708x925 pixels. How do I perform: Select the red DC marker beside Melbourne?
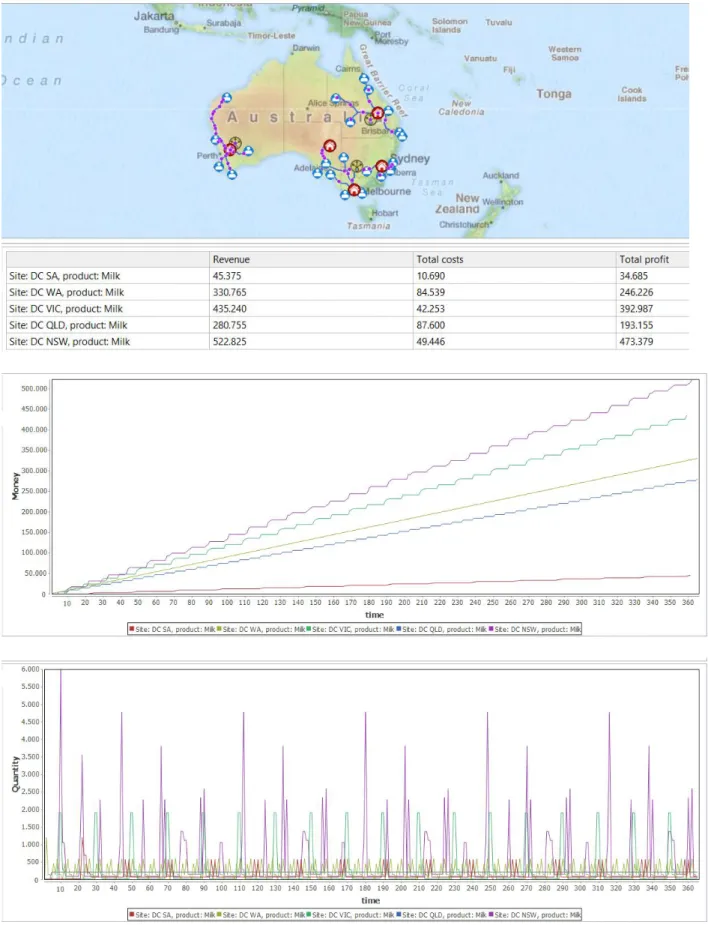[354, 190]
